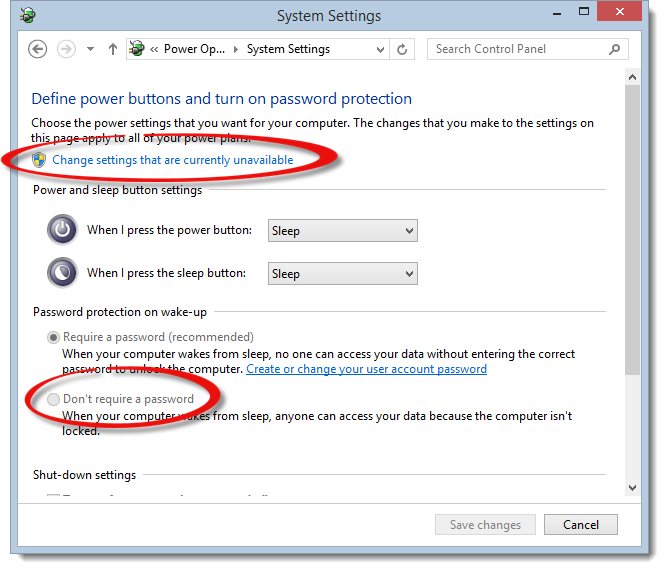Click the search magnifier icon
Viewport: 664px width, 569px height.
pyautogui.click(x=614, y=49)
